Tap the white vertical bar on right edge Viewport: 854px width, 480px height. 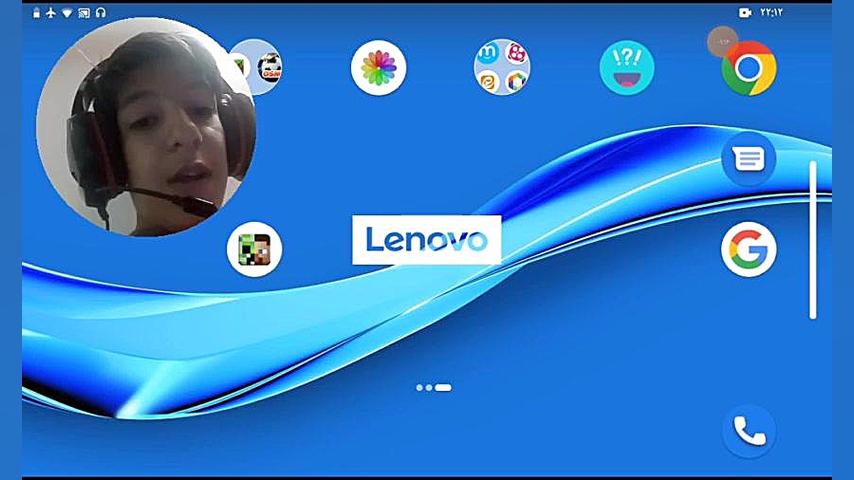click(x=813, y=240)
